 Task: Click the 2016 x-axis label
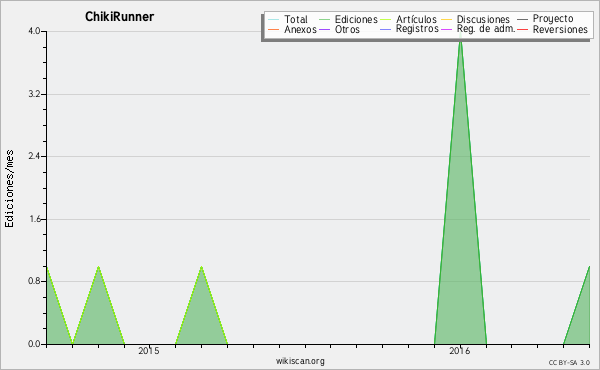point(460,351)
